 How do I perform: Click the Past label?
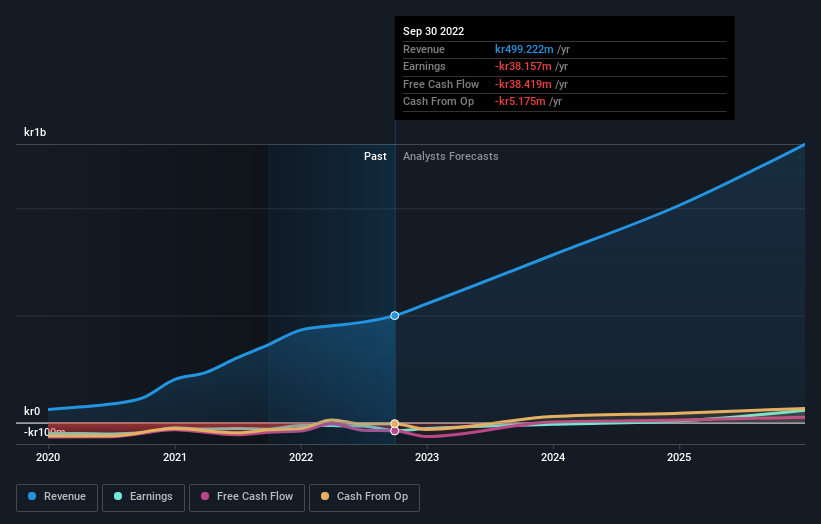tap(375, 157)
